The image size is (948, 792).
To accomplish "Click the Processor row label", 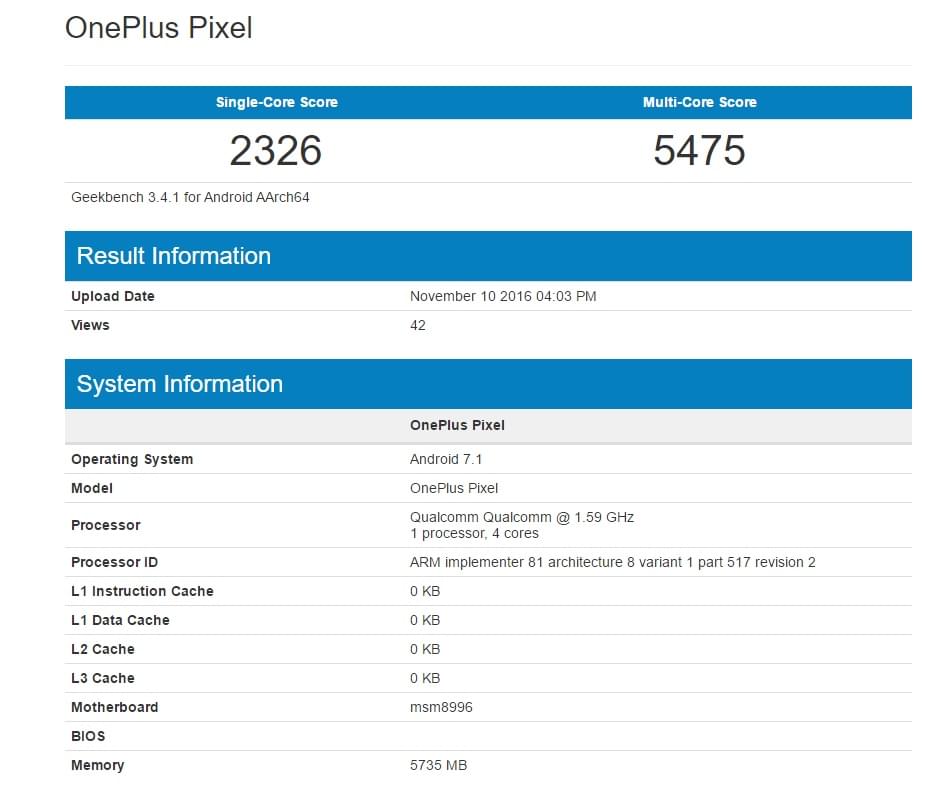I will [x=106, y=525].
